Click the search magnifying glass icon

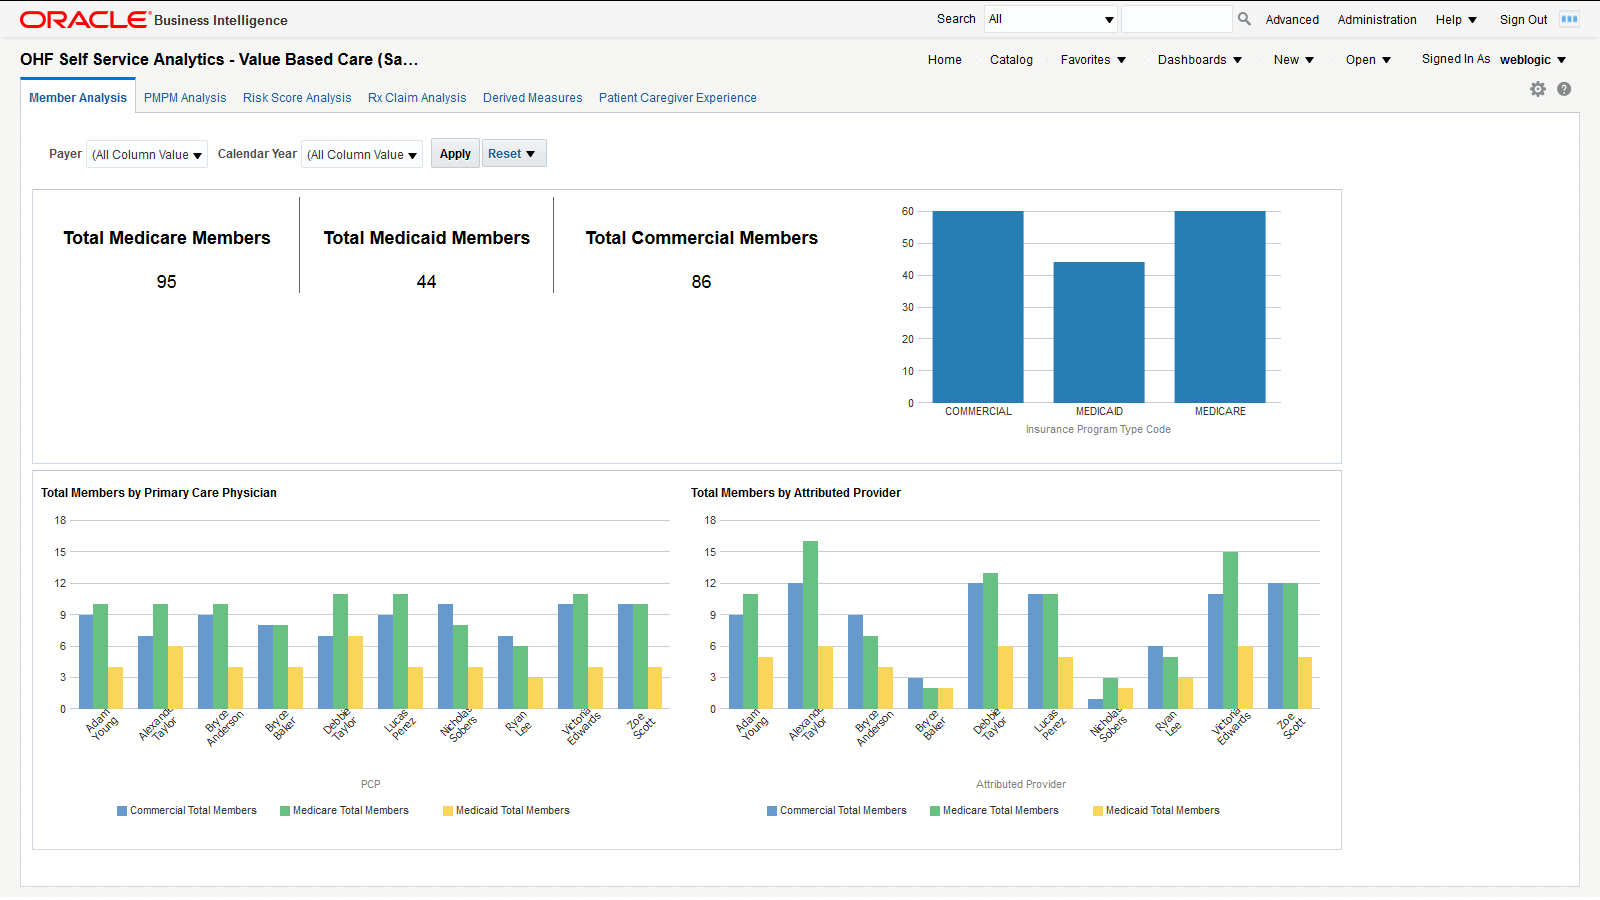[x=1243, y=18]
